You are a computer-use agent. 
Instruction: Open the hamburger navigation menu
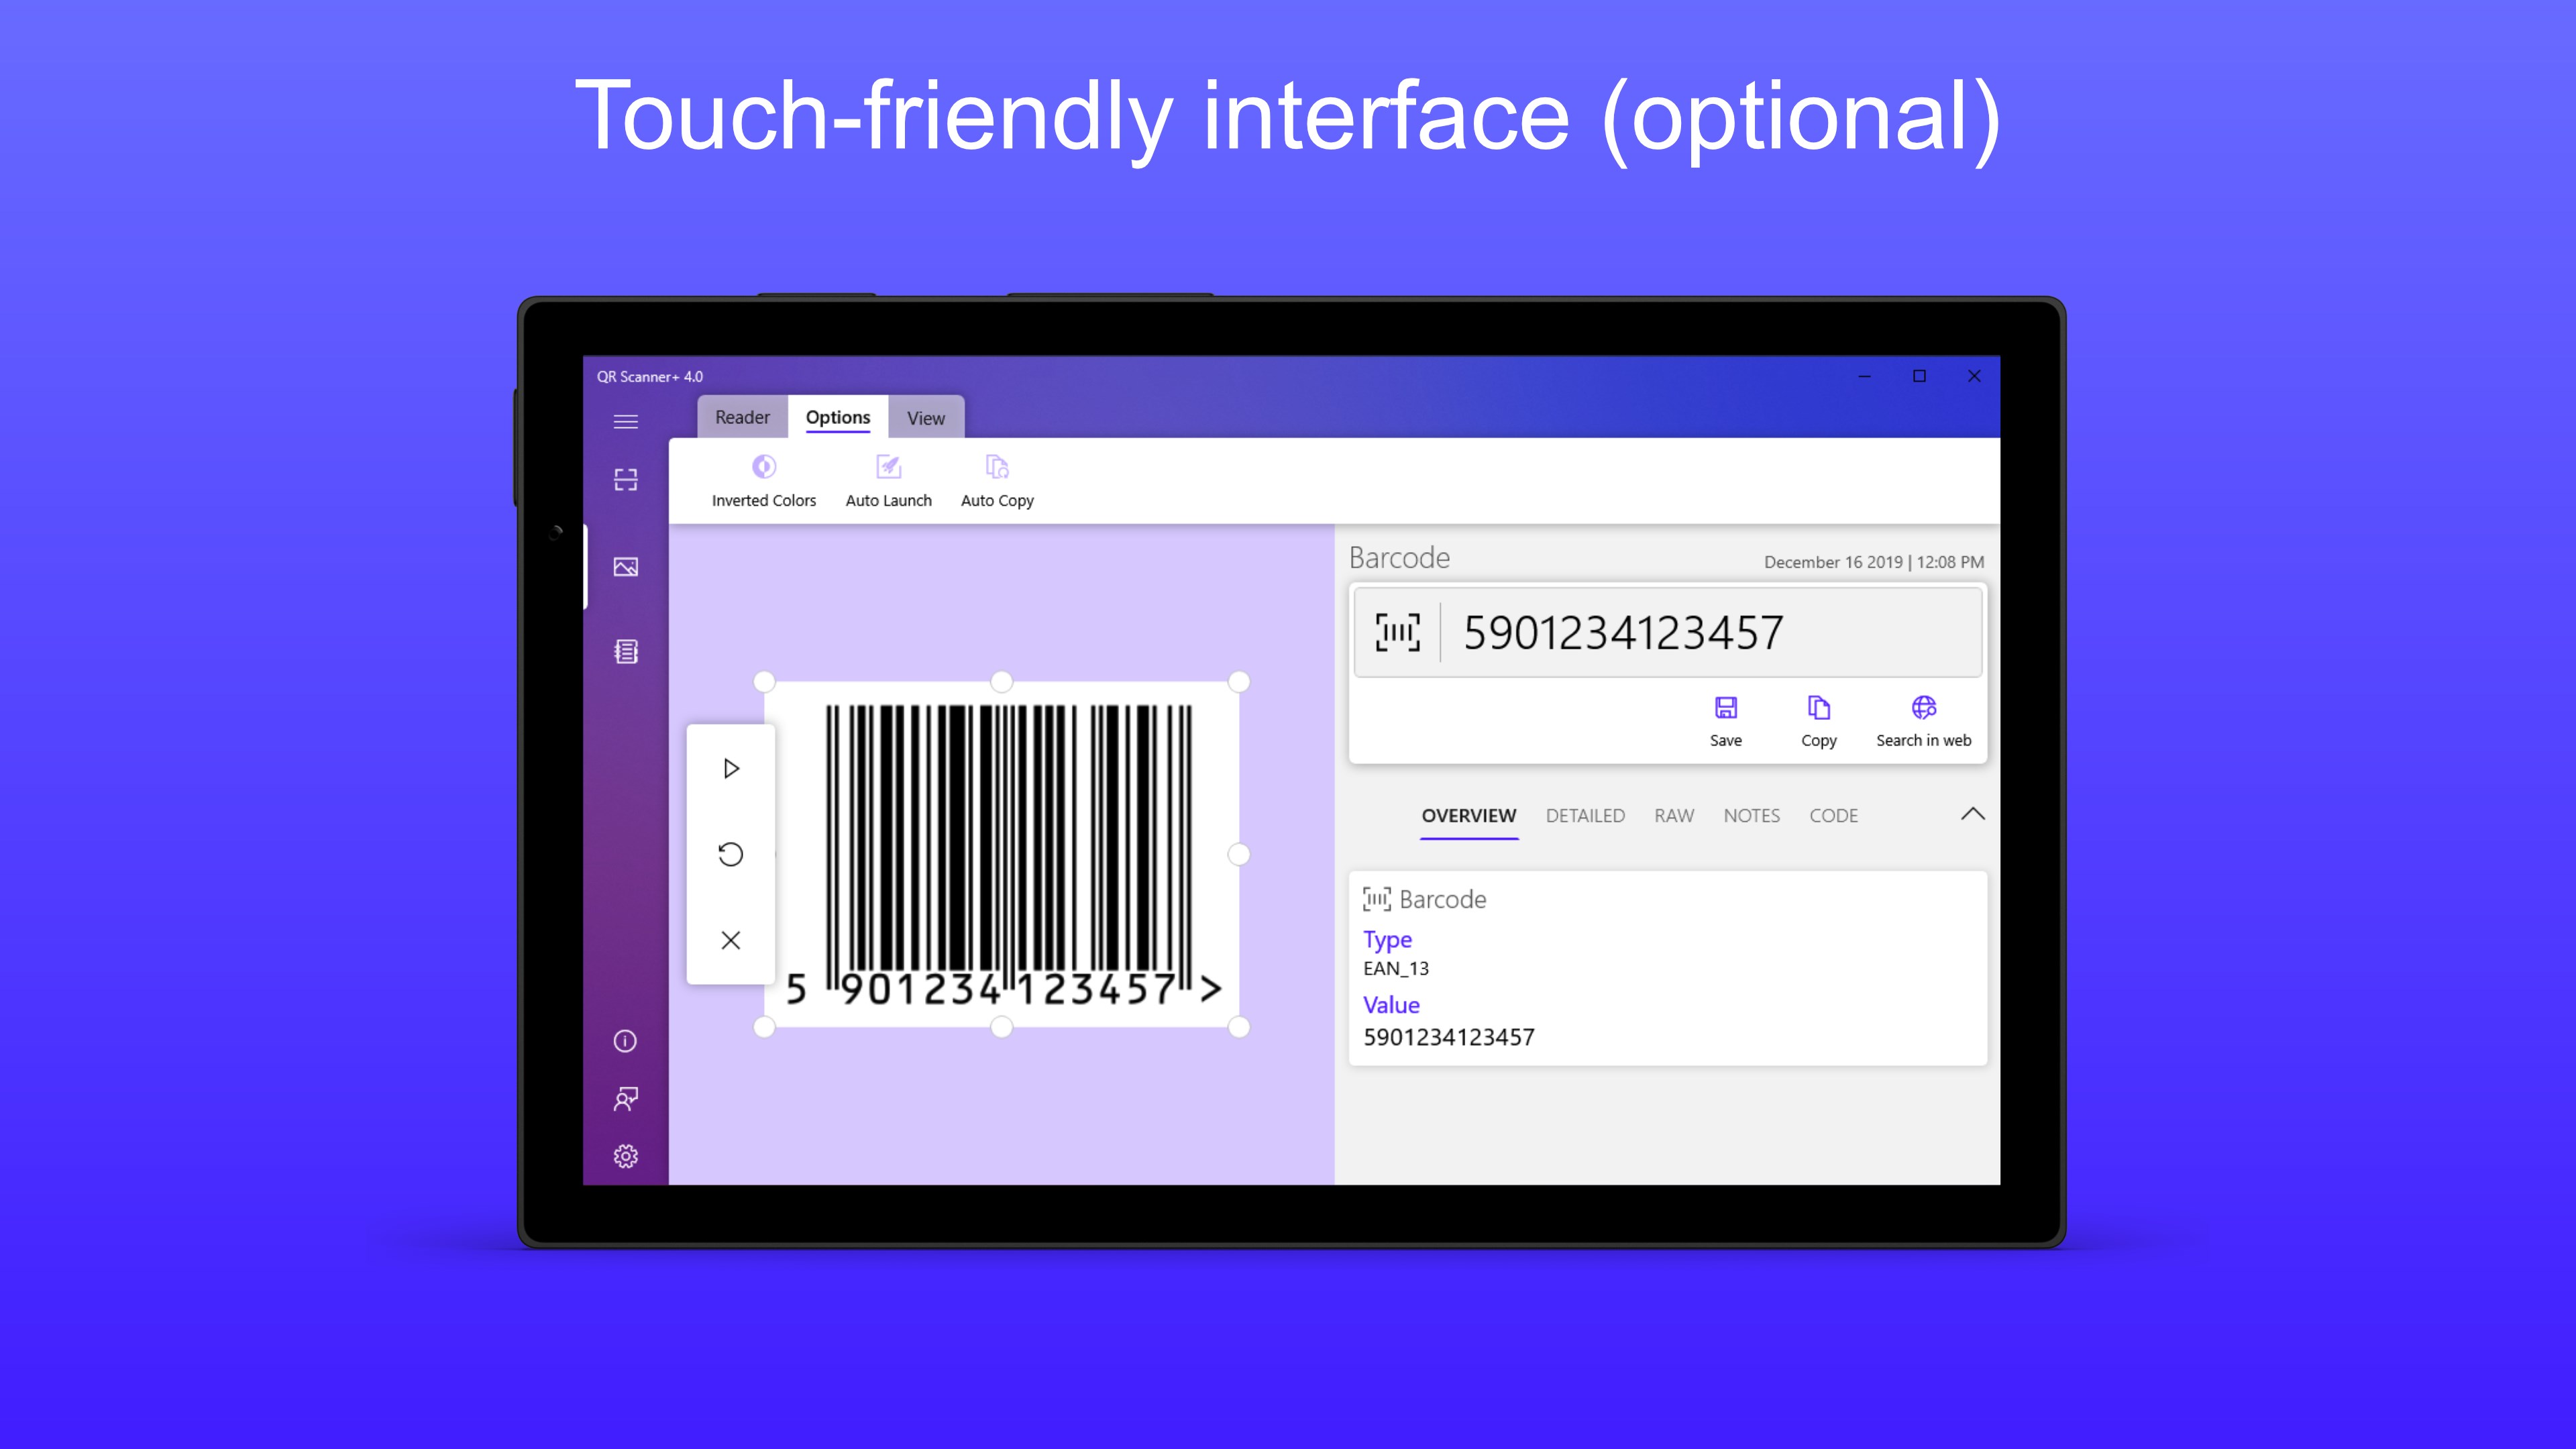tap(625, 421)
